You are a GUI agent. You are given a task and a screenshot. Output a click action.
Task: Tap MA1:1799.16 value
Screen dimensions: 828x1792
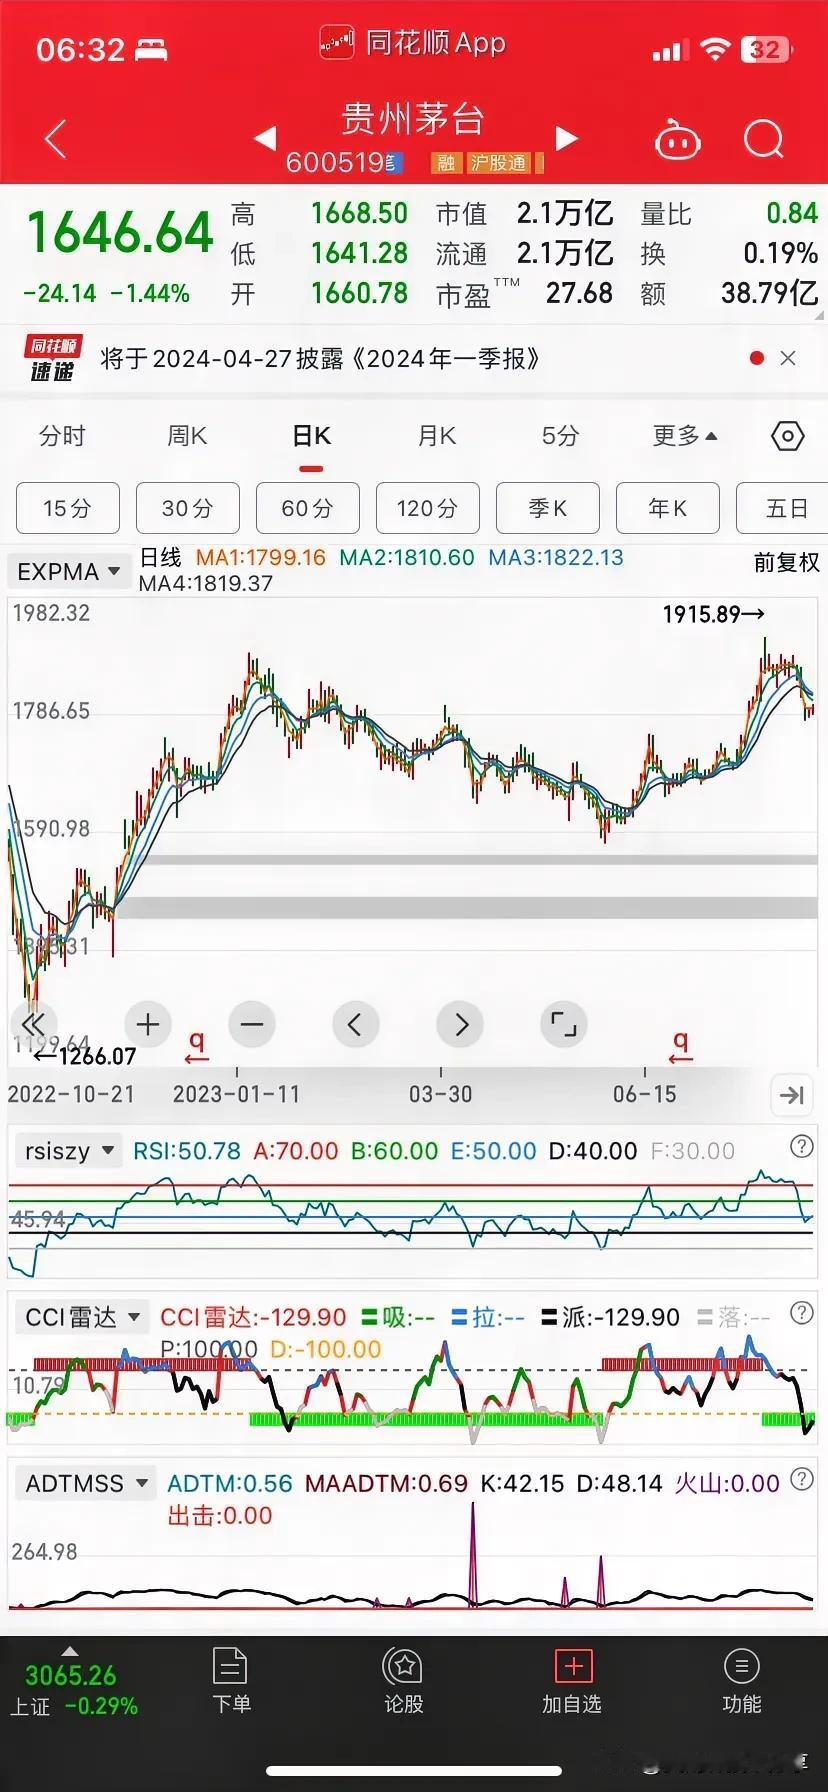click(261, 558)
